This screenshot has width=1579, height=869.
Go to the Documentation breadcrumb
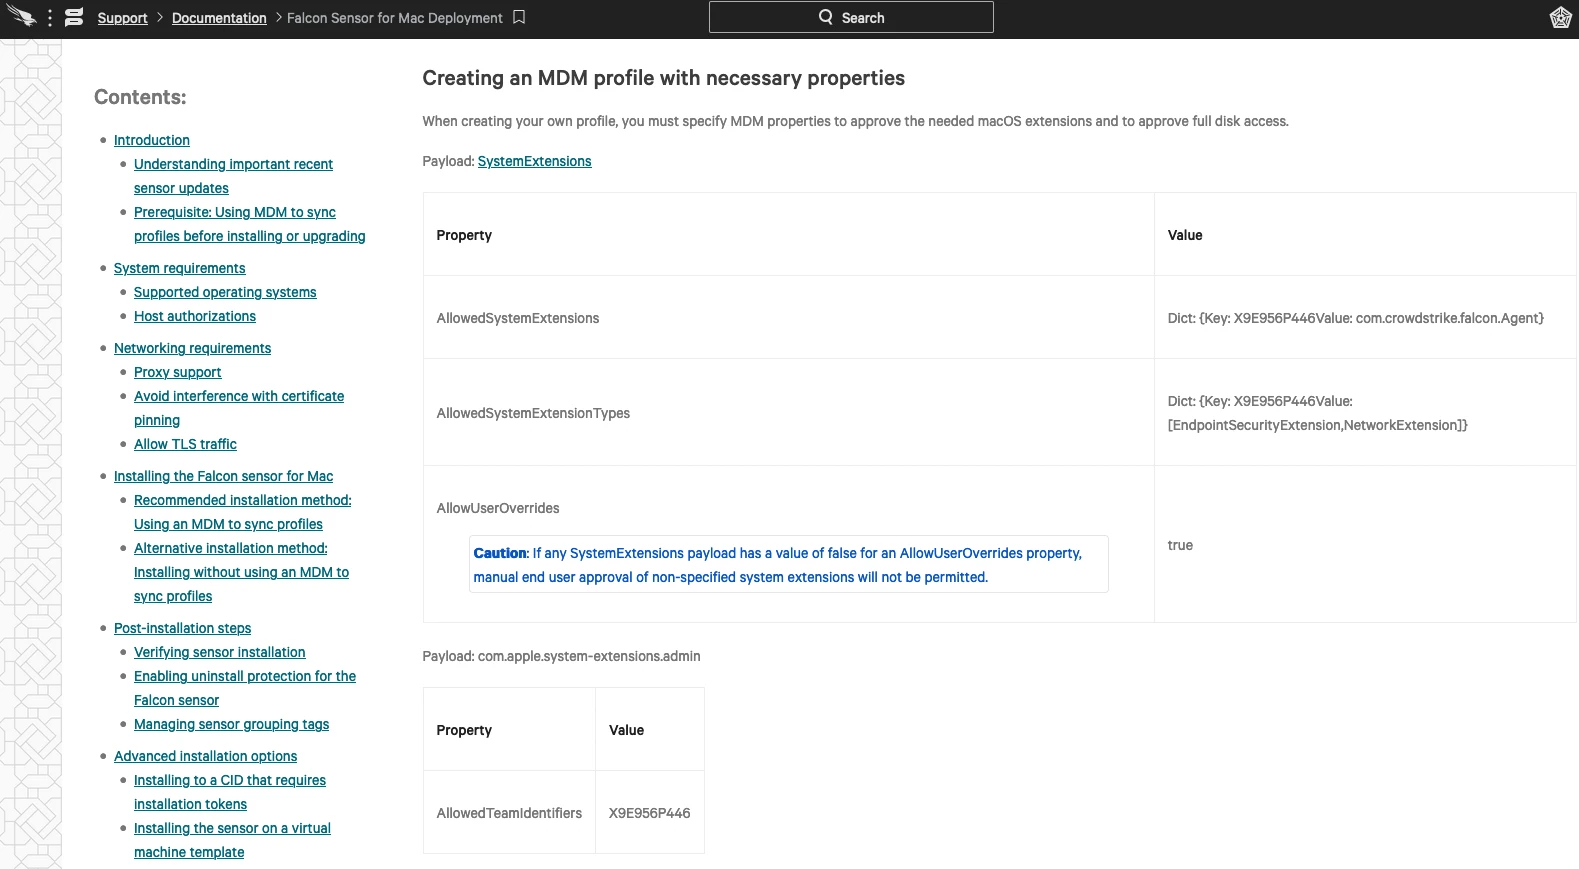click(219, 18)
